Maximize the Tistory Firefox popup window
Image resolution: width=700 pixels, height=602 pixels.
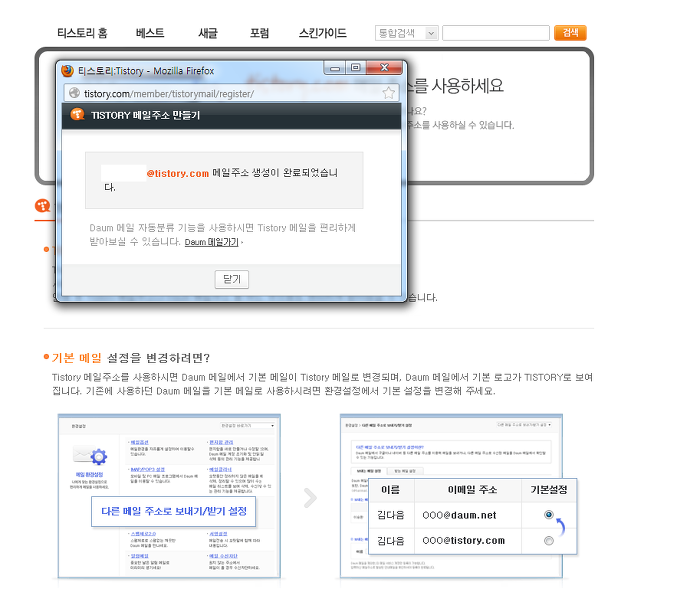pyautogui.click(x=355, y=68)
